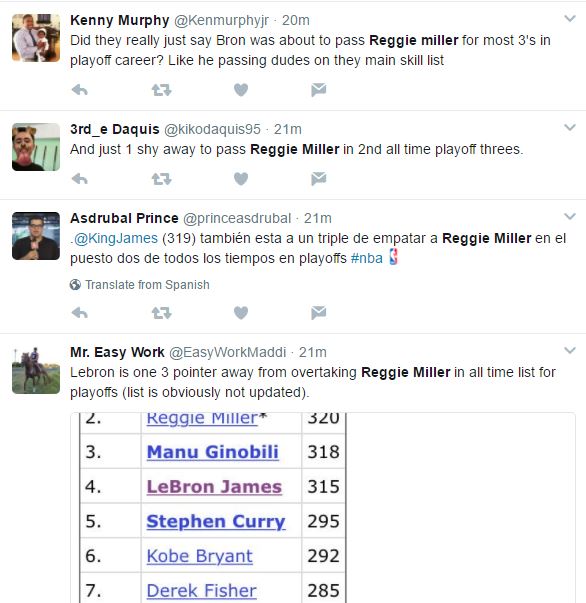This screenshot has width=586, height=603.
Task: Open the #nba hashtag
Action: coord(366,258)
